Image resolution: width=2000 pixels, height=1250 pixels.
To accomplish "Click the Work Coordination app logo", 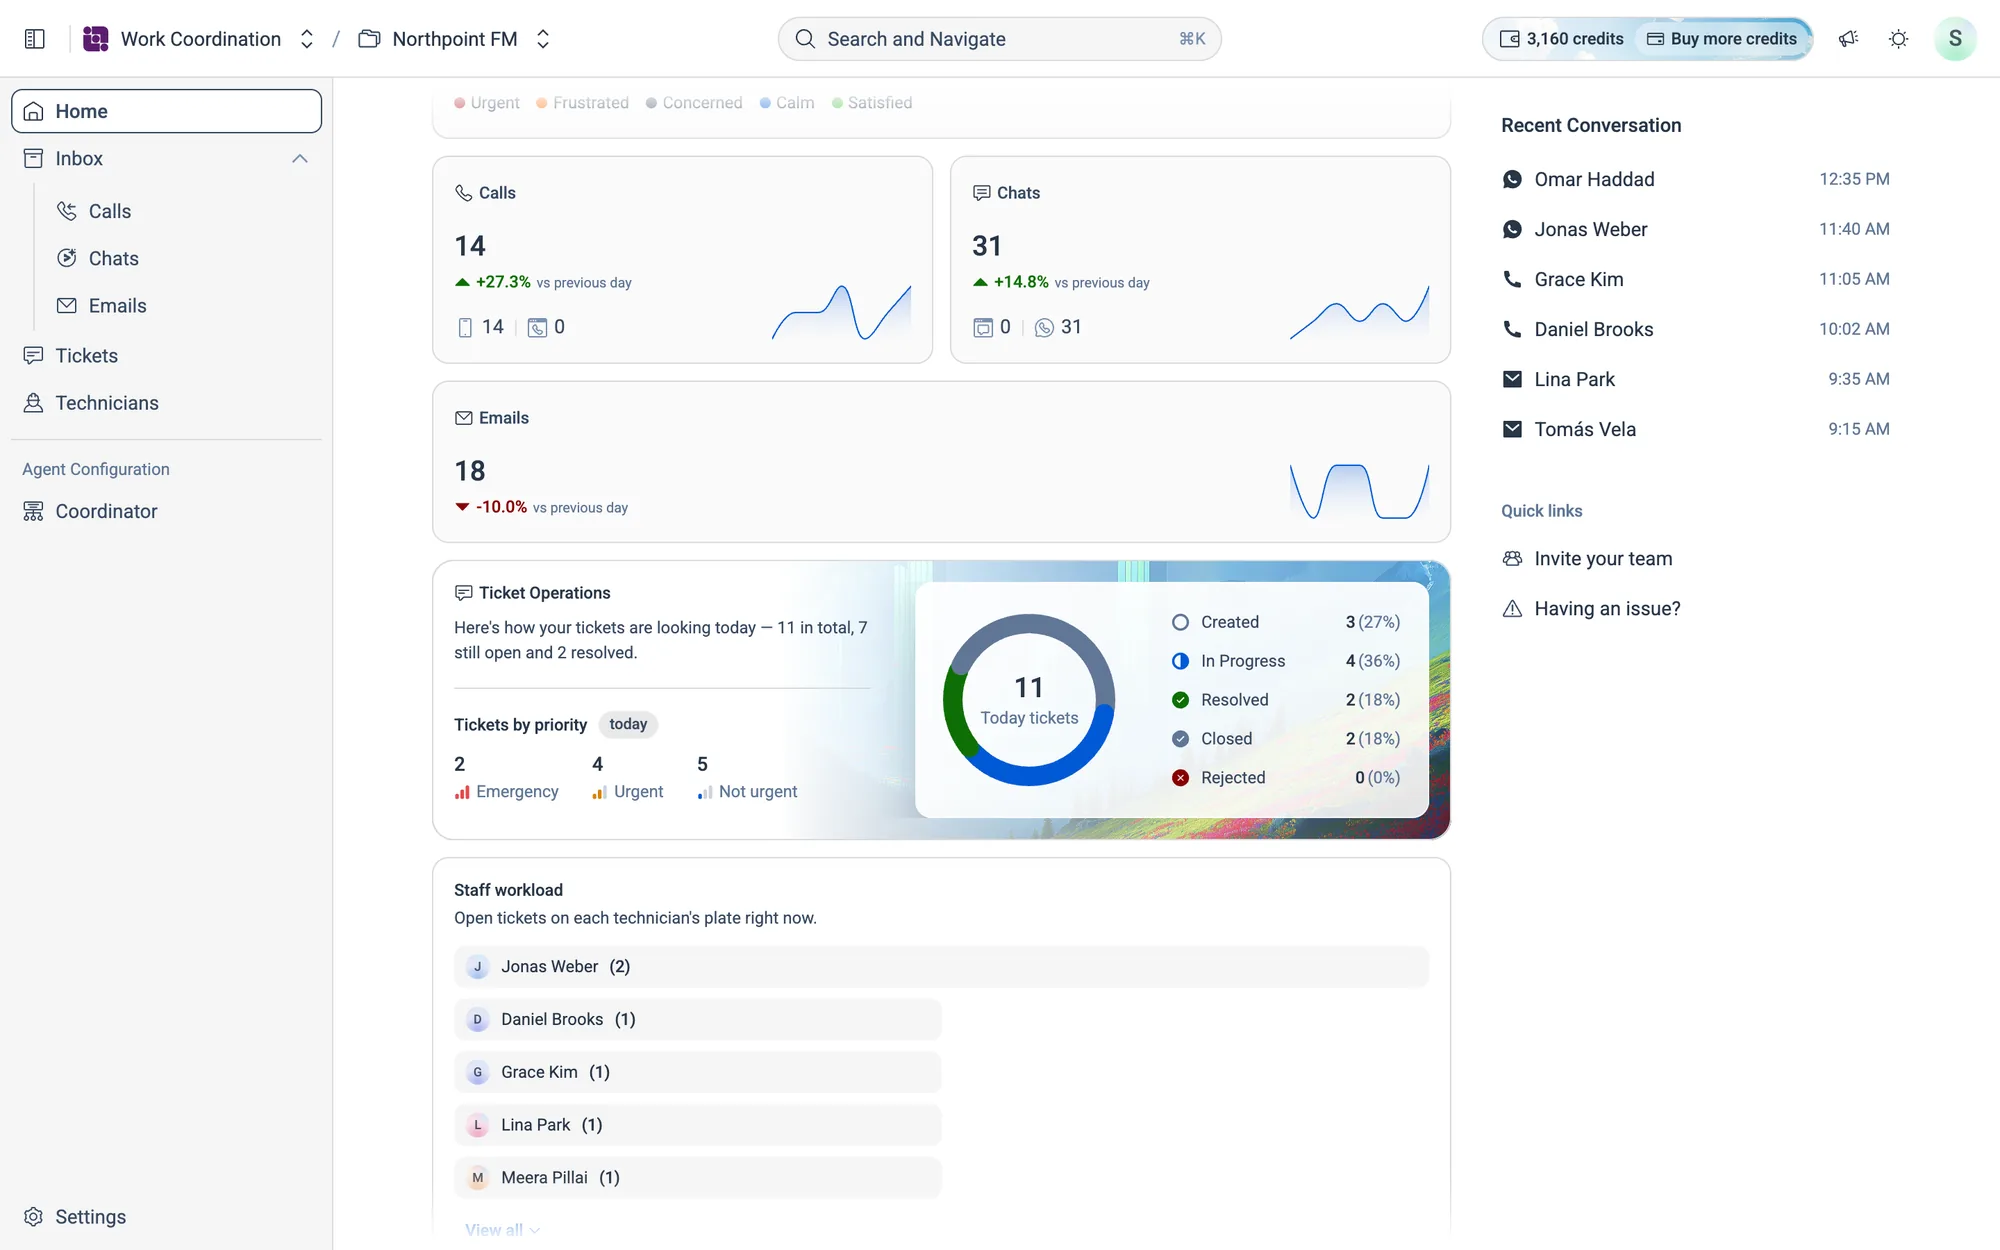I will [x=96, y=39].
